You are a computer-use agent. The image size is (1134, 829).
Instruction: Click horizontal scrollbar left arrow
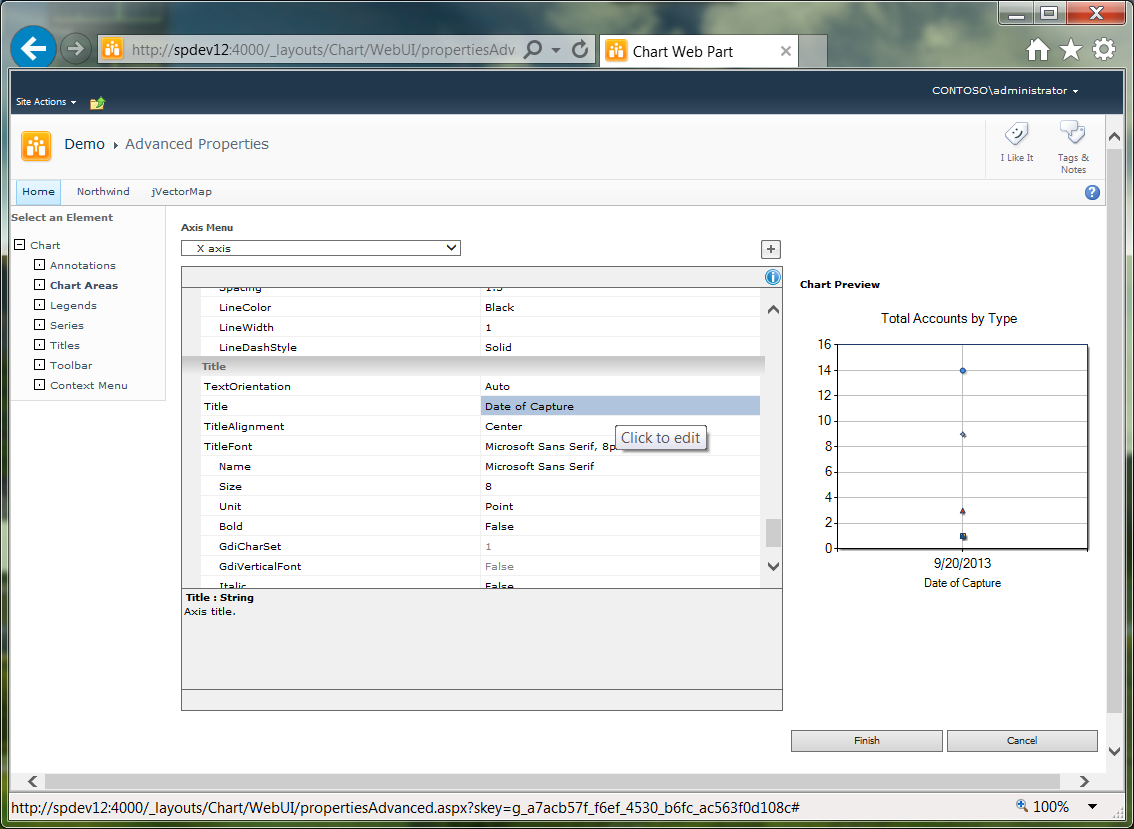coord(33,781)
